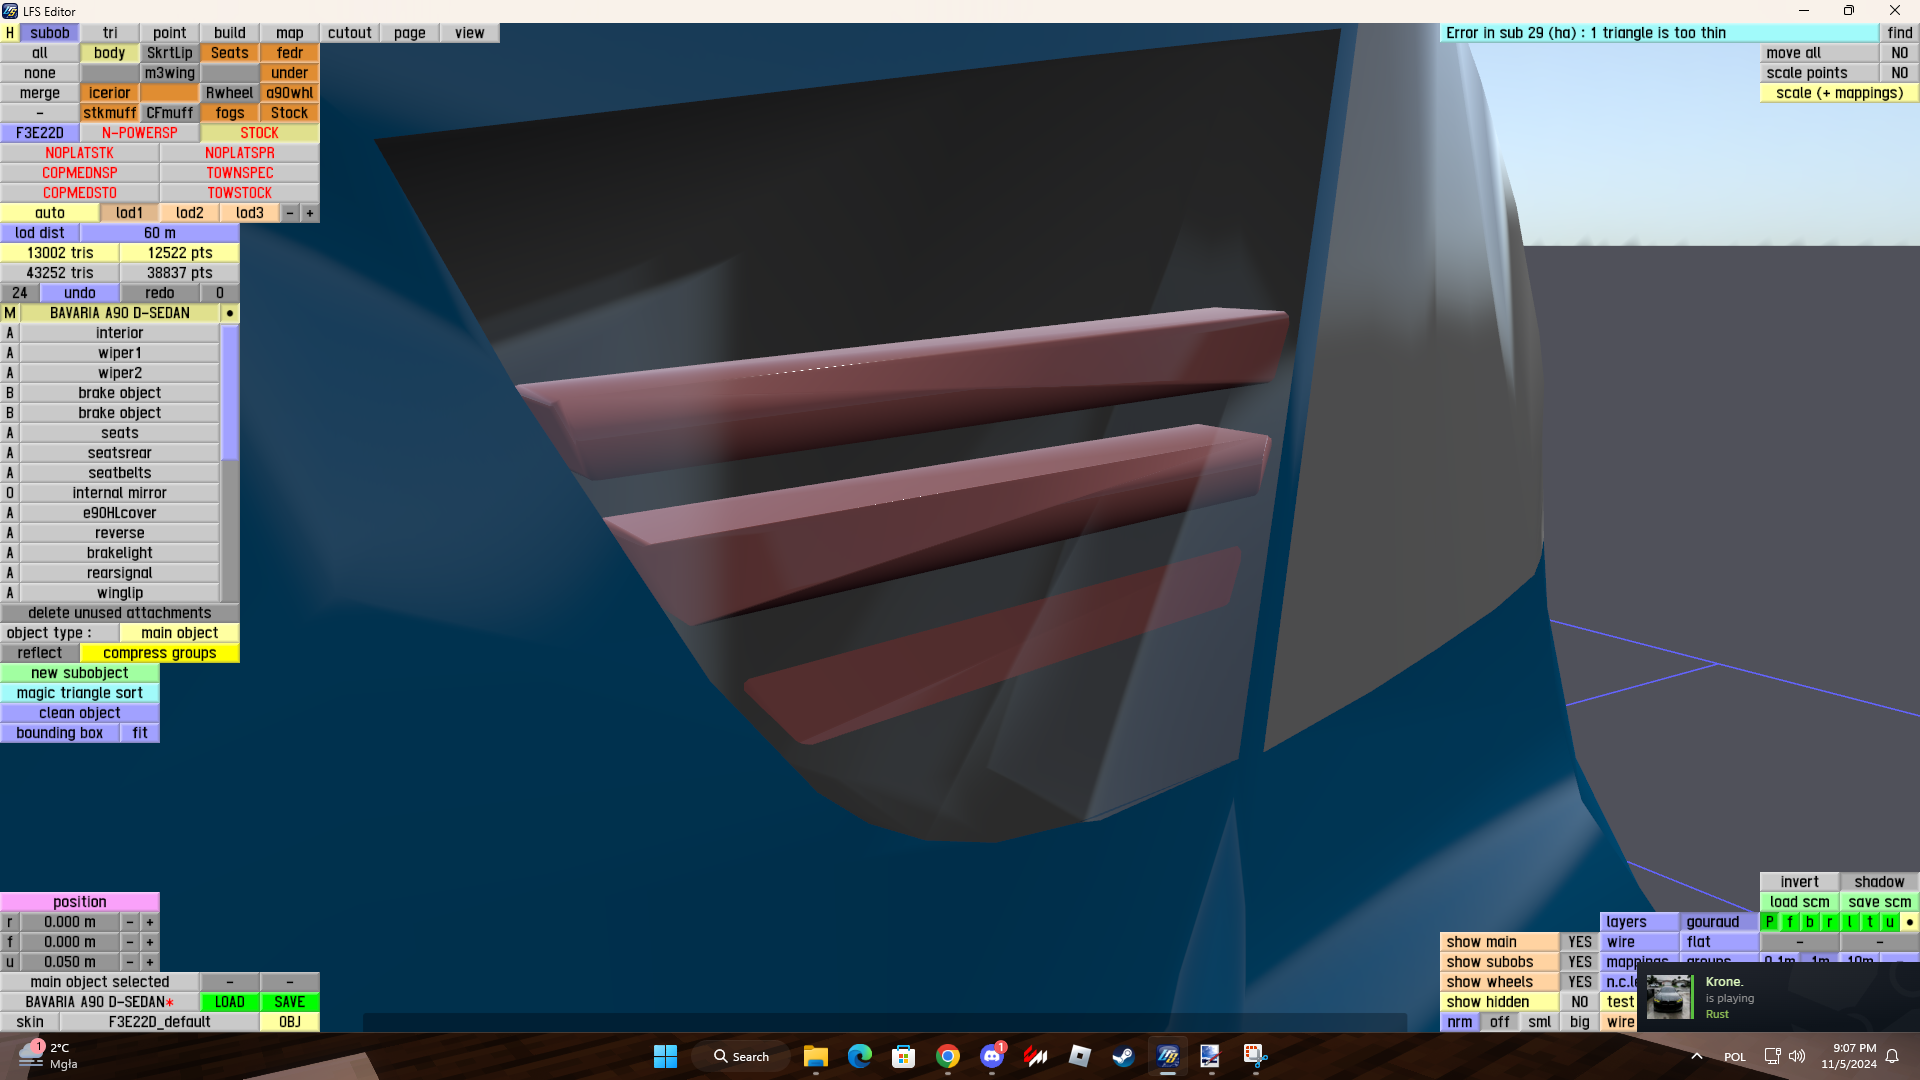Toggle the 'show hidden' NO button
Screen dimensions: 1920x1080
[x=1579, y=1002]
